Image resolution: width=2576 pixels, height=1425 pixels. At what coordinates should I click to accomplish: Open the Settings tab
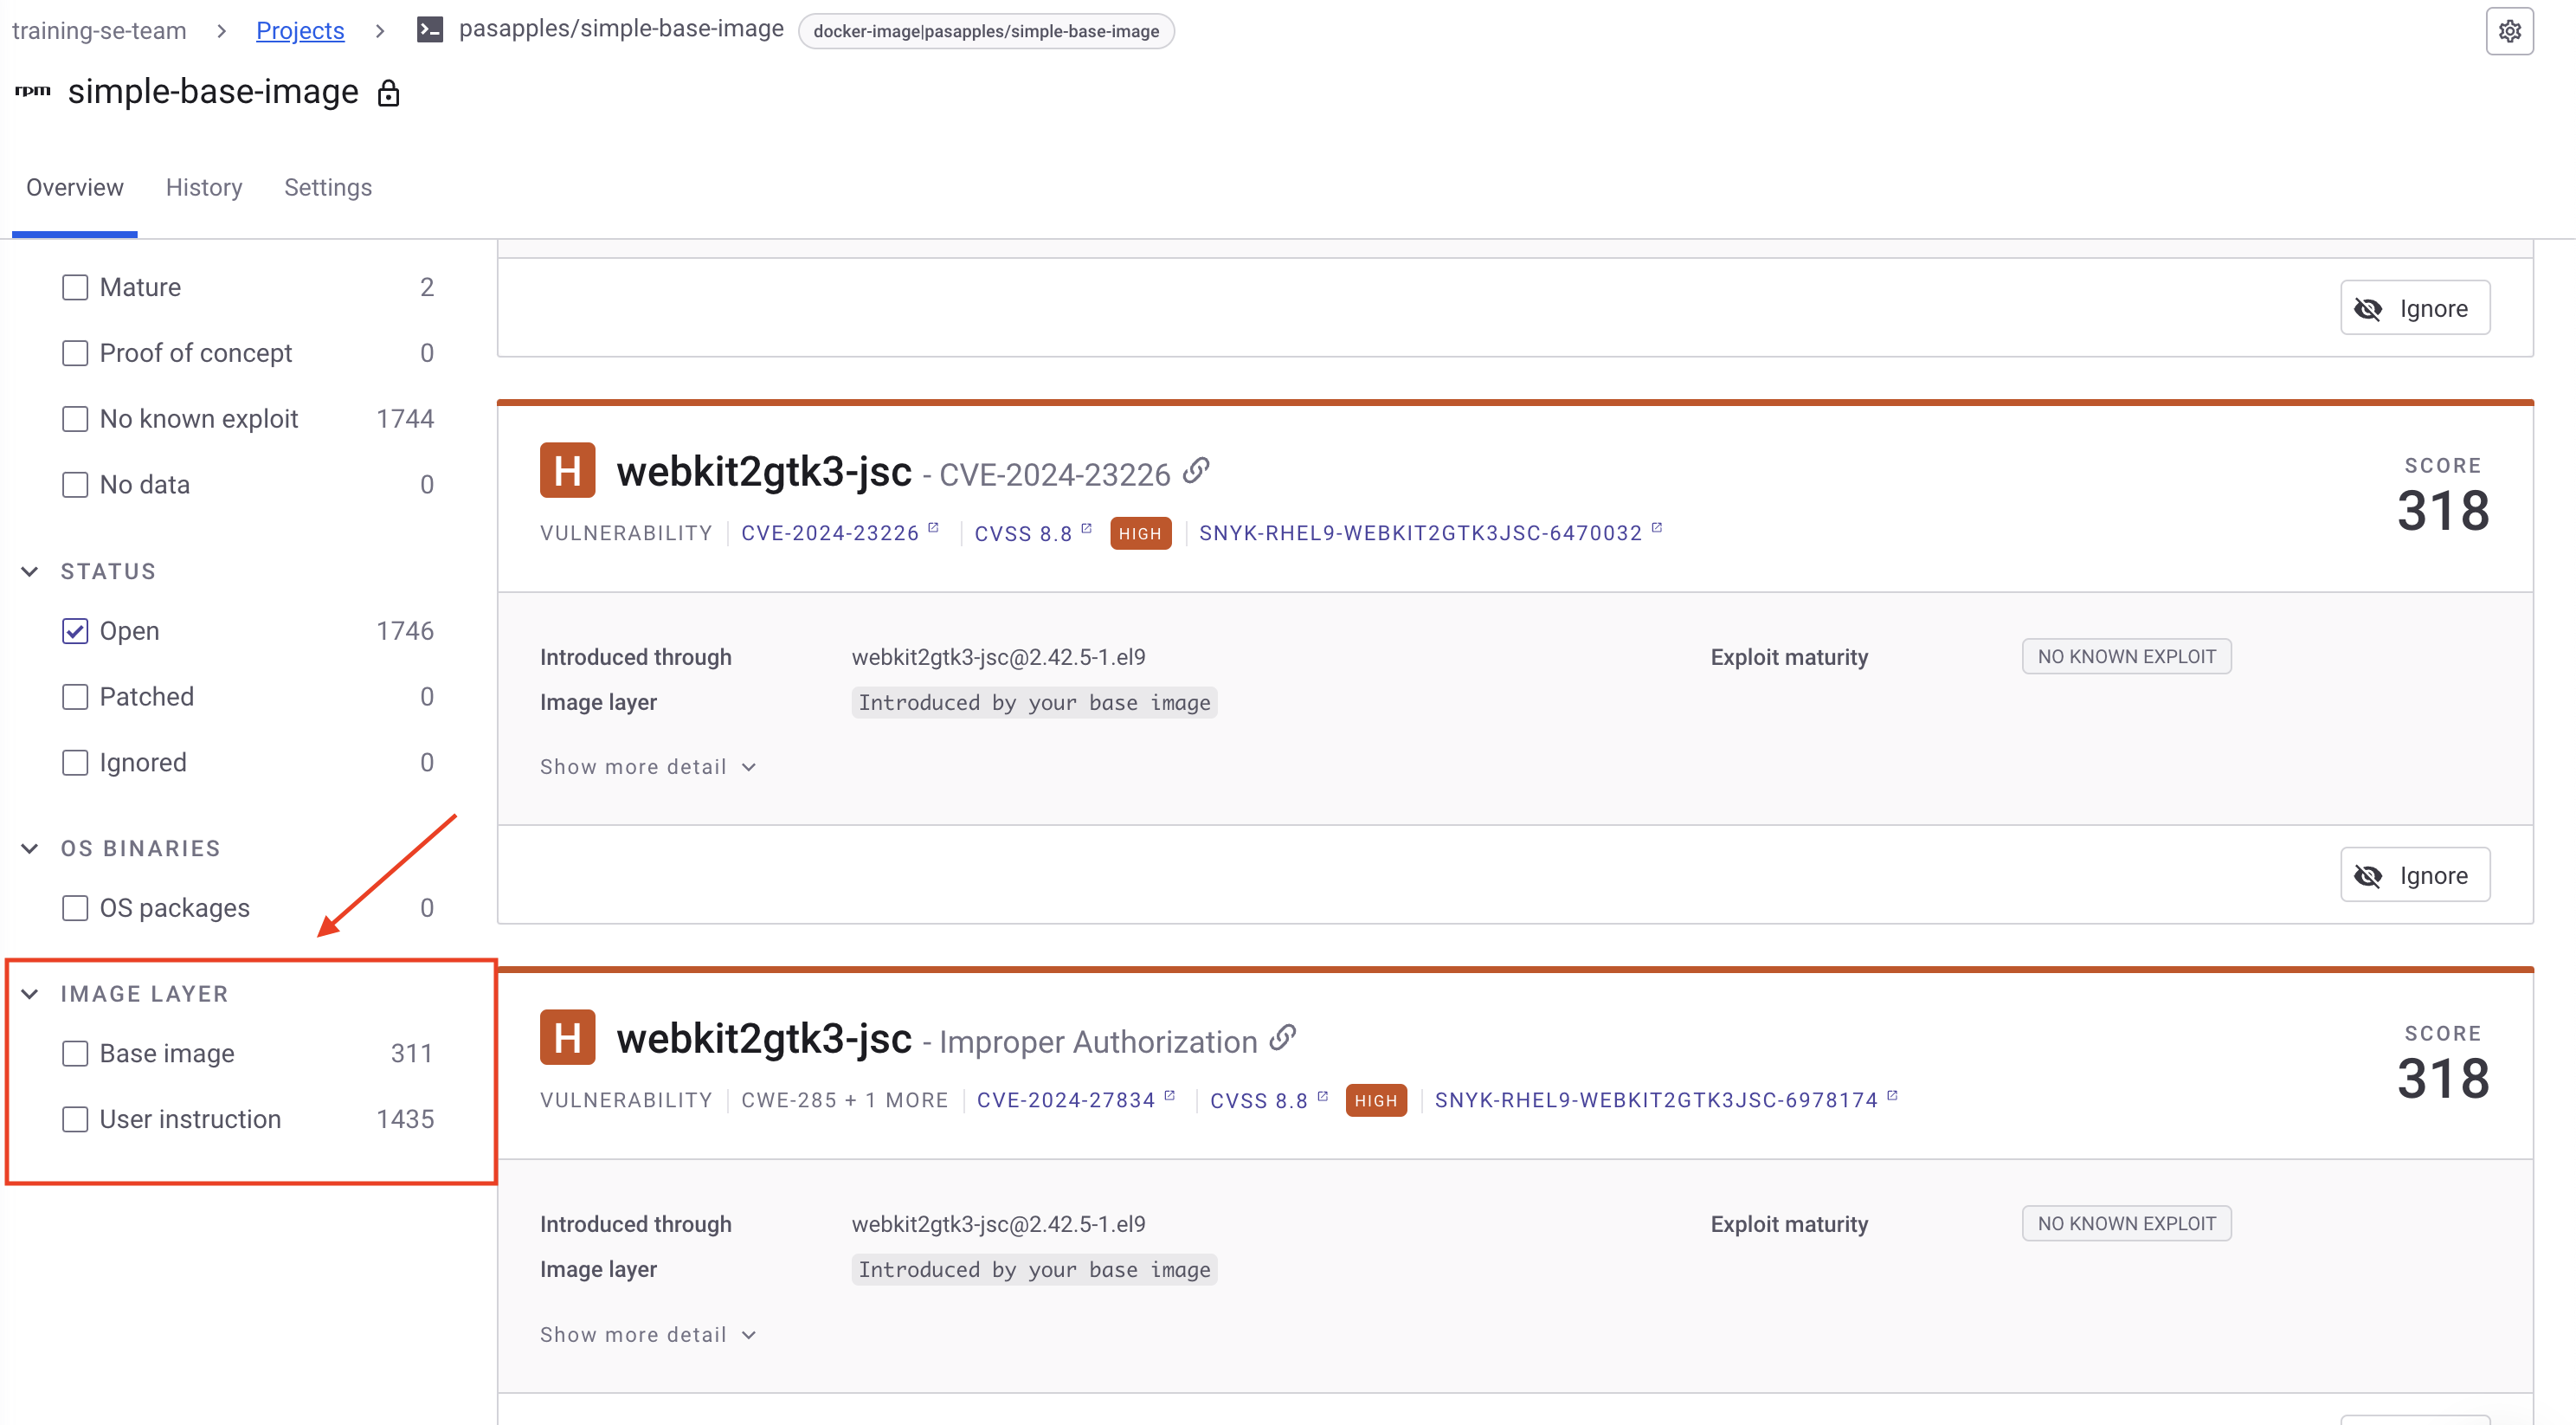(327, 187)
